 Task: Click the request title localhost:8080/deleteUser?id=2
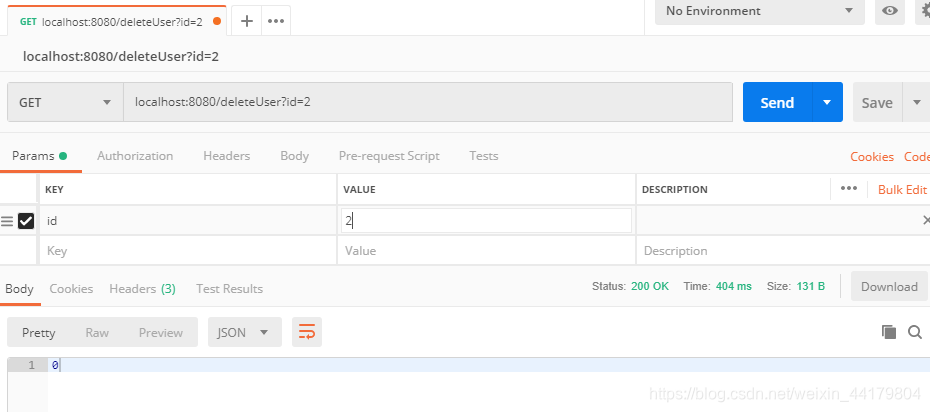121,56
